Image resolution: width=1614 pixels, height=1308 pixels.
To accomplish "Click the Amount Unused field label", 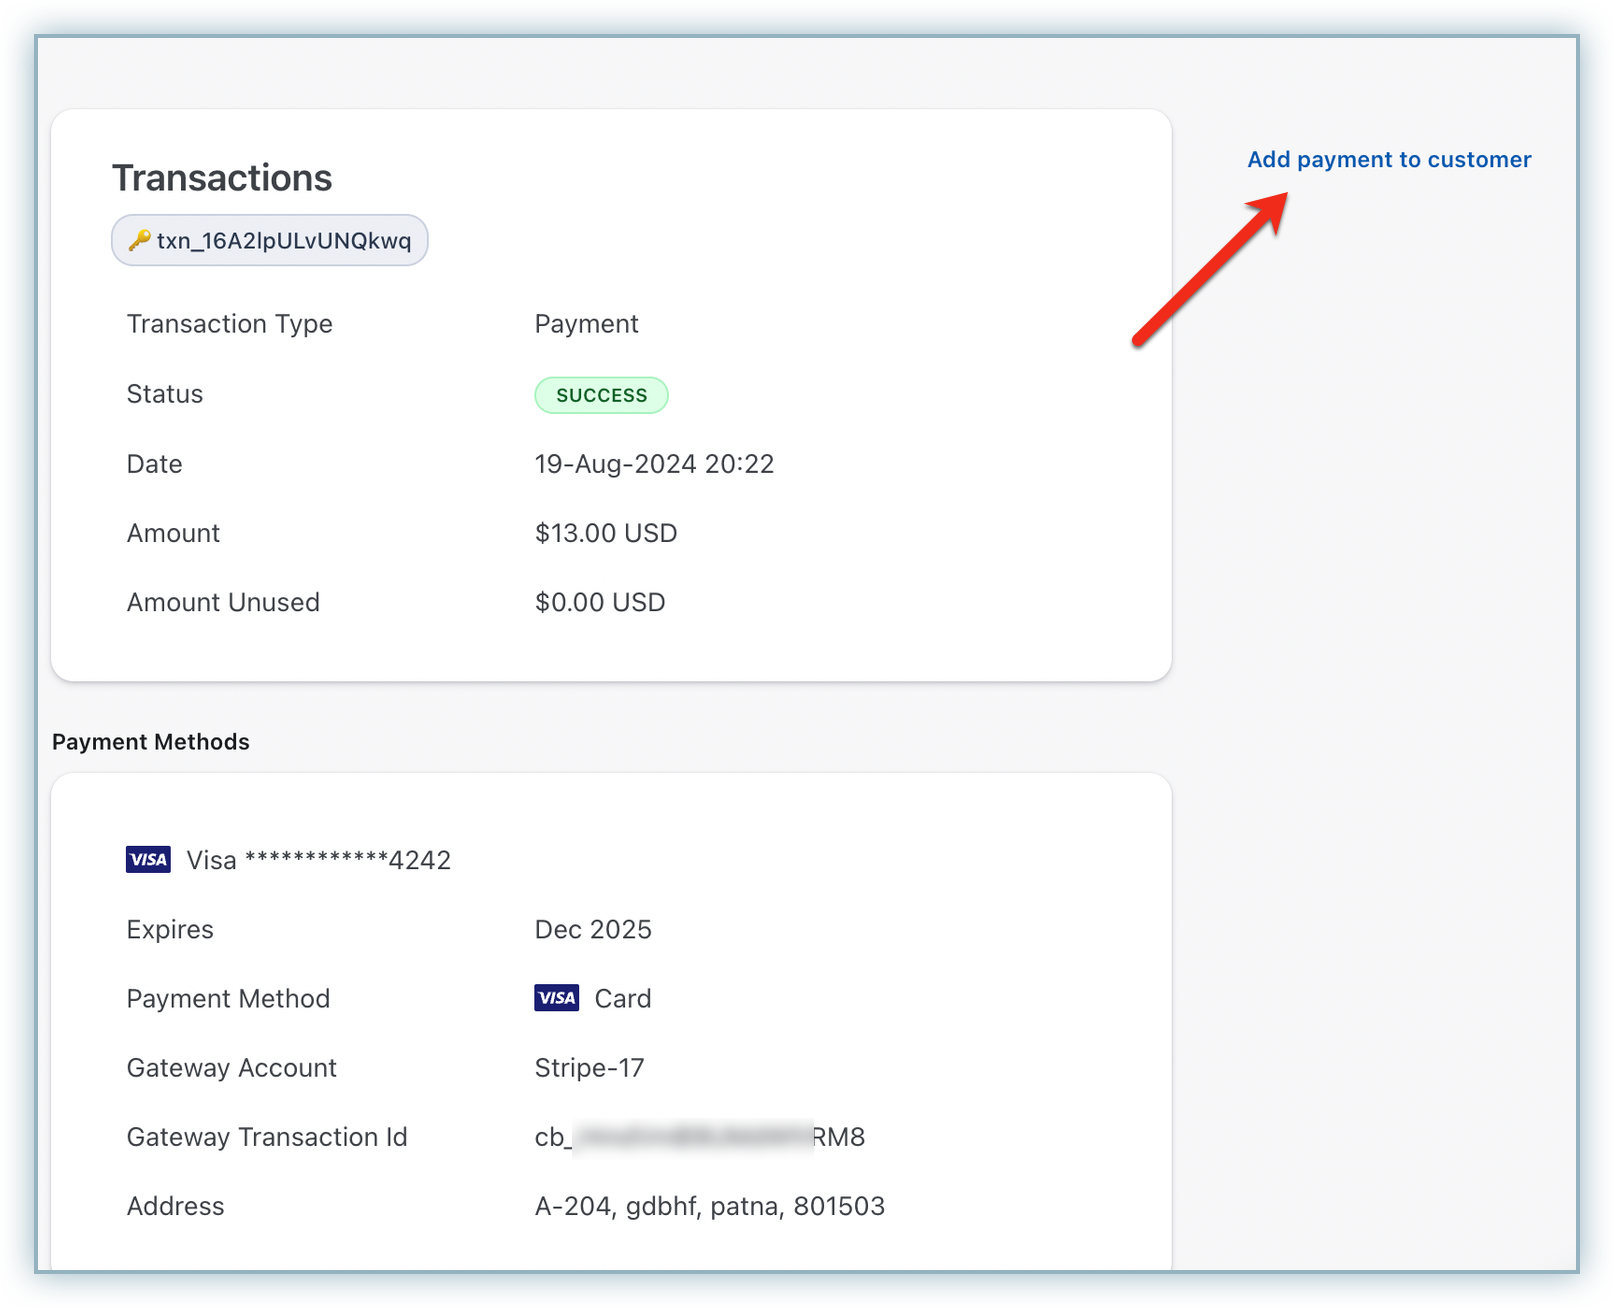I will point(223,602).
